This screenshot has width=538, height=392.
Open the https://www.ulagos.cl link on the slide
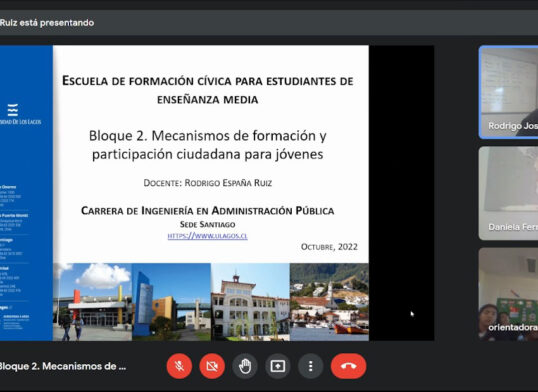pos(208,236)
